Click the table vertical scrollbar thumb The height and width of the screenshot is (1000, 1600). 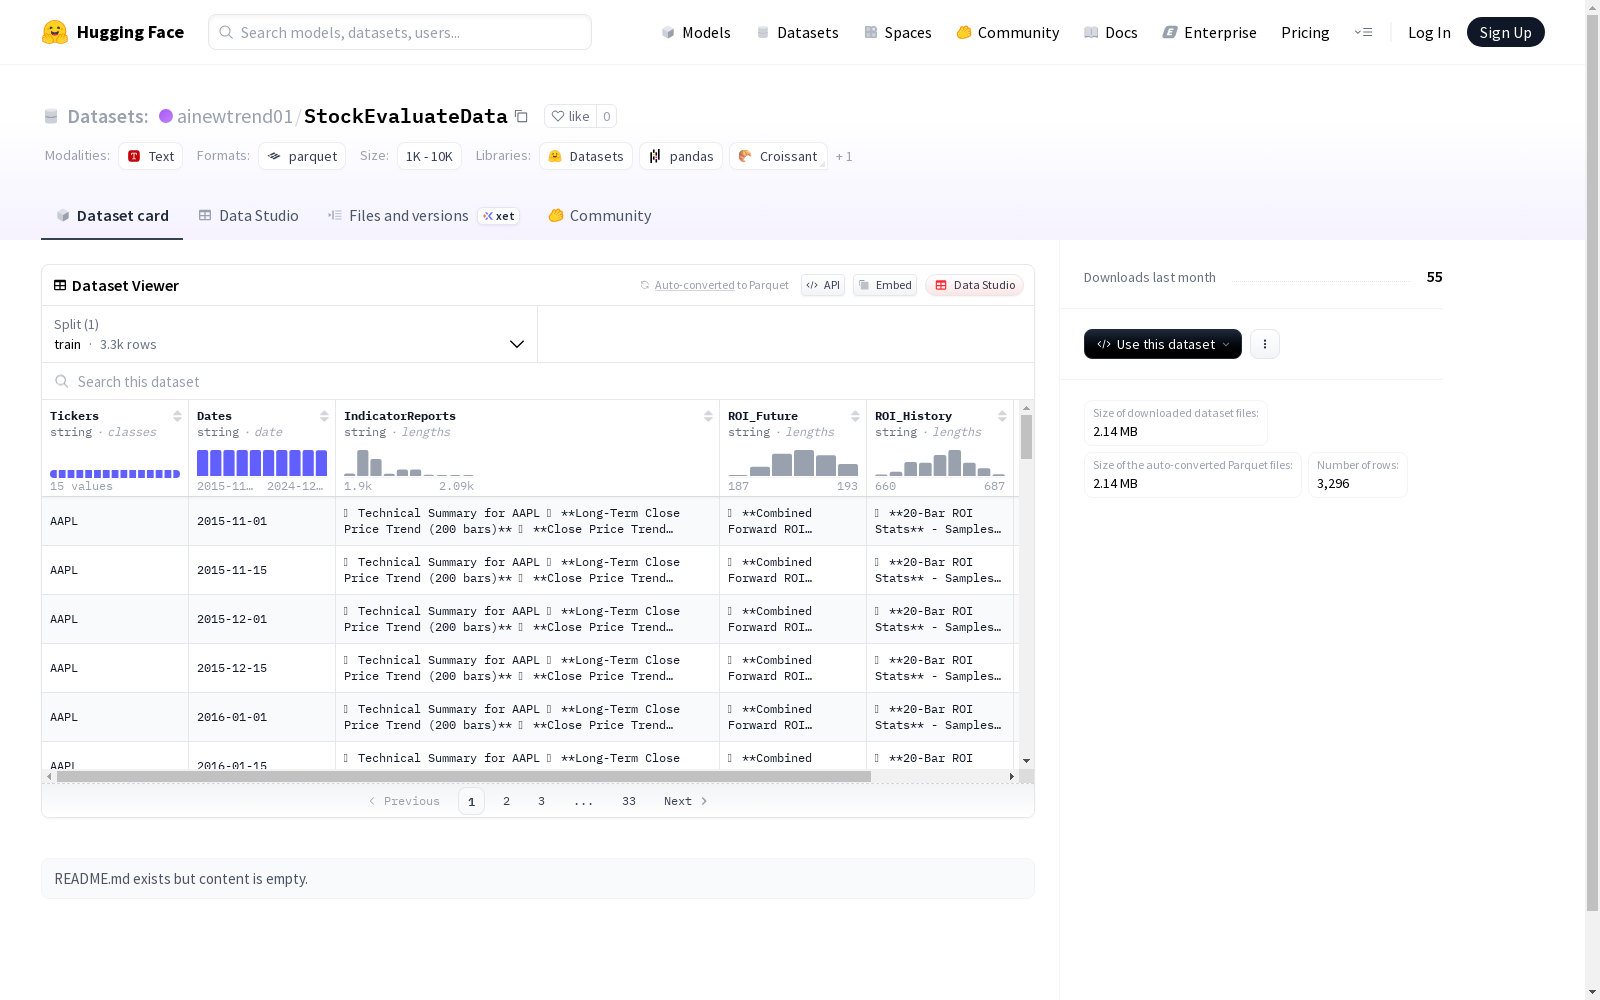point(1026,437)
